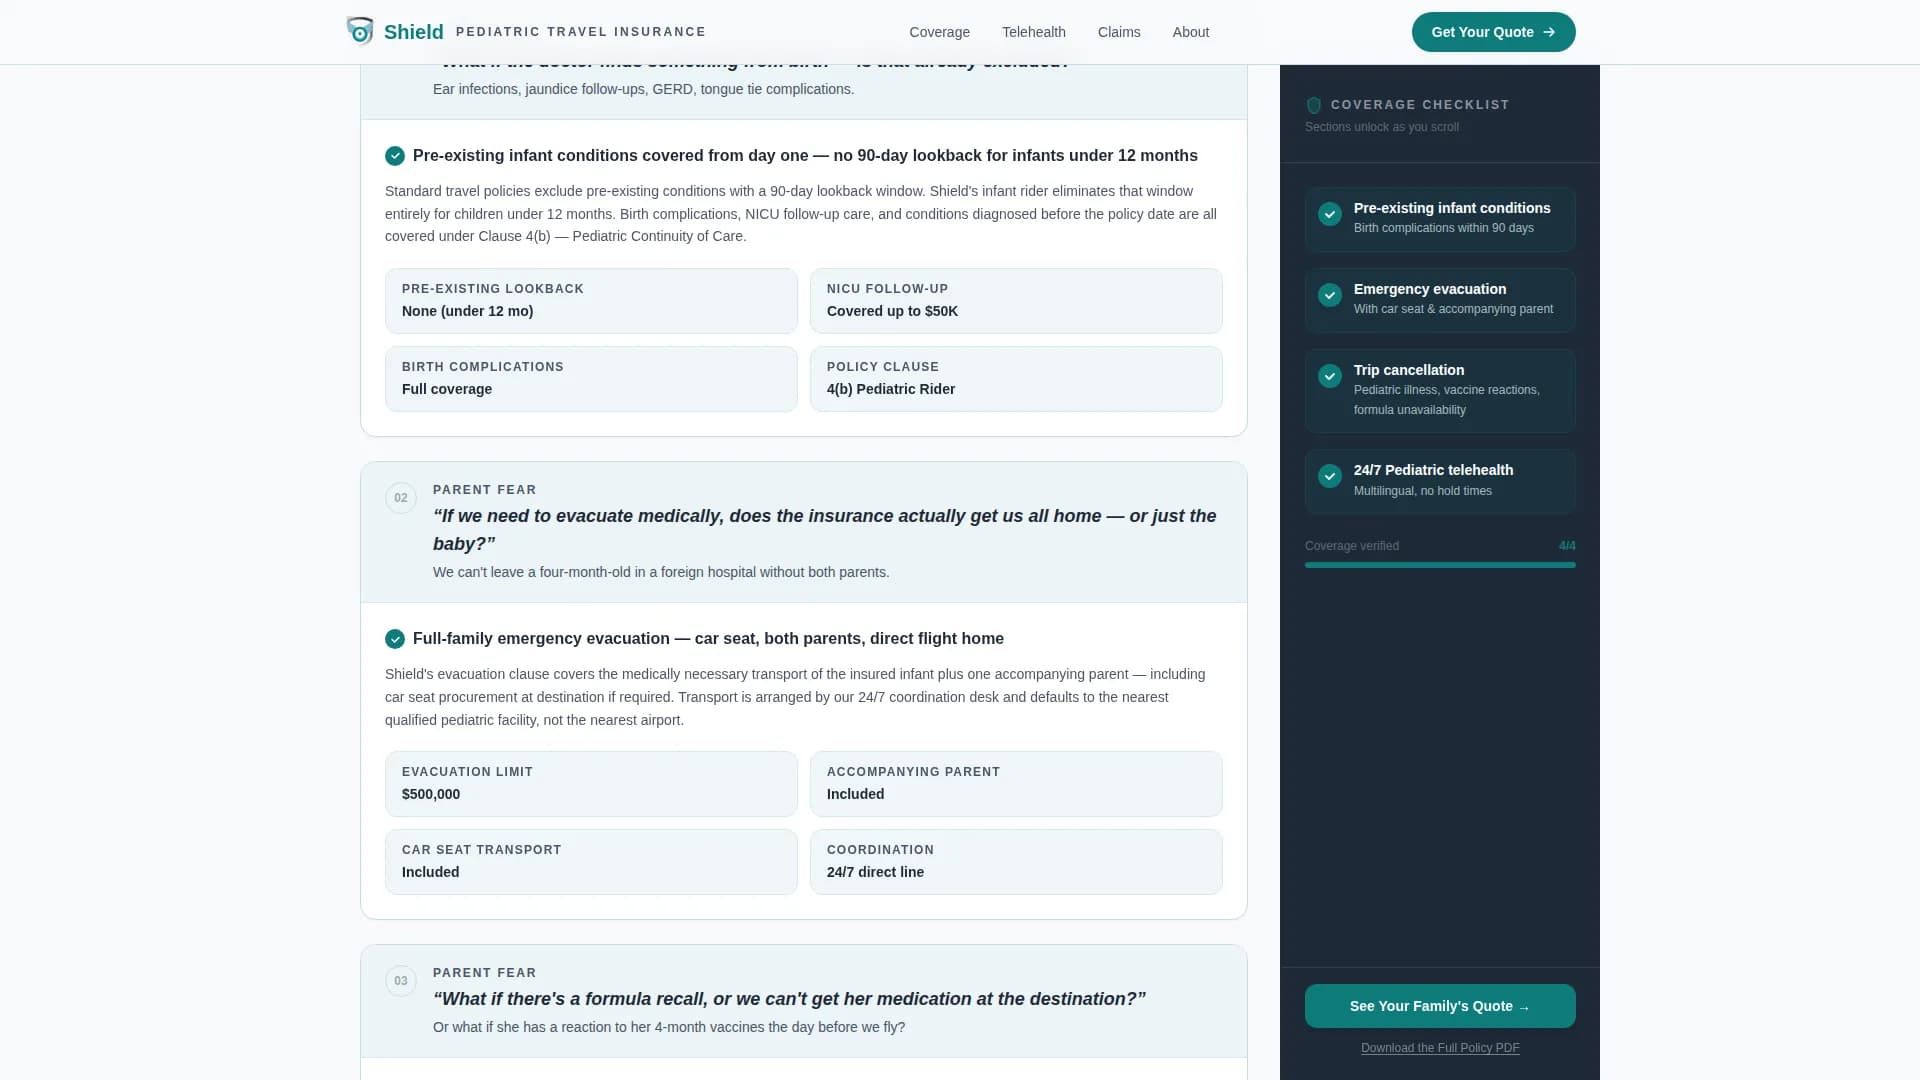Click the Coverage verified label
The height and width of the screenshot is (1080, 1920).
(1352, 546)
